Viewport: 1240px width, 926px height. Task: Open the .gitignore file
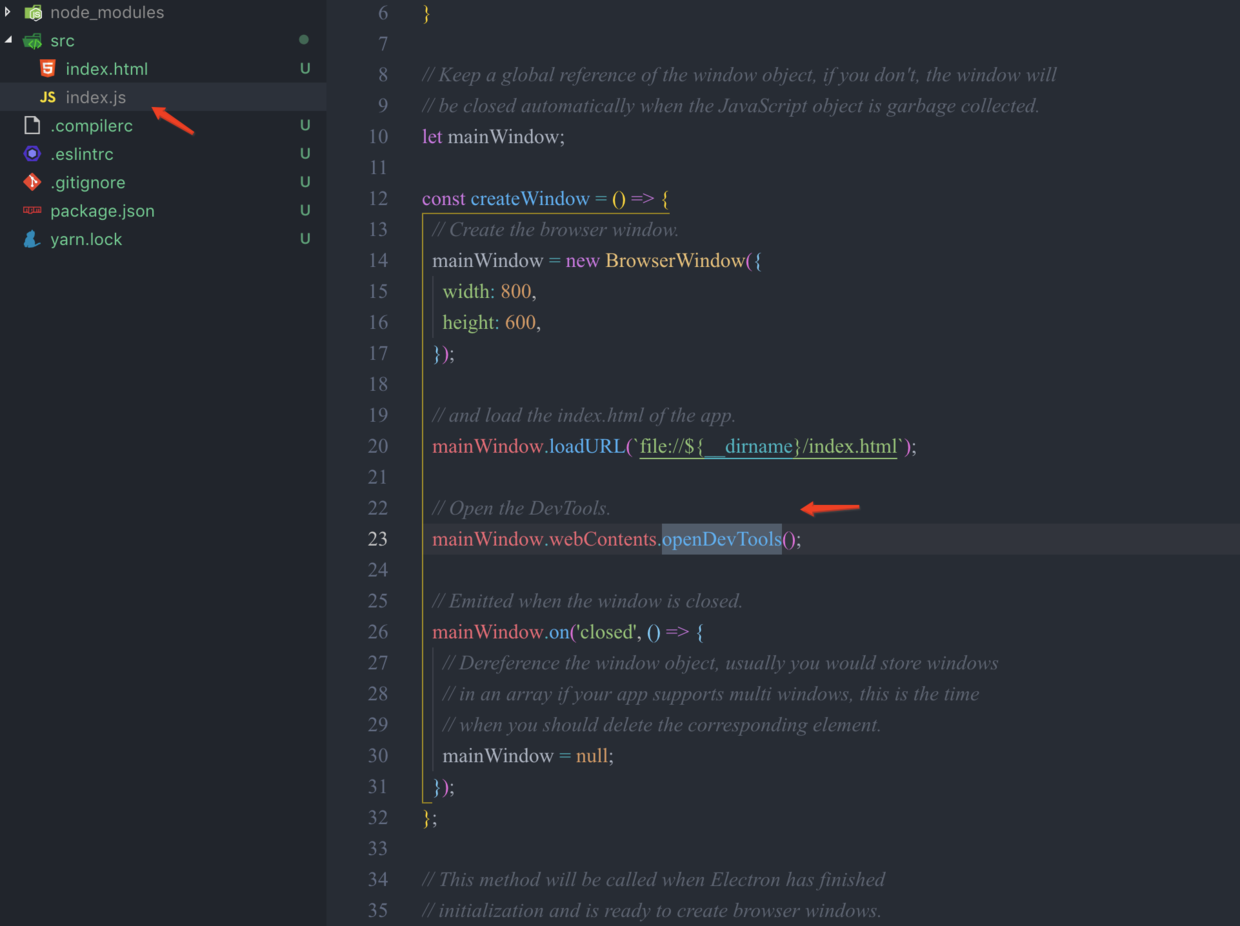(88, 182)
